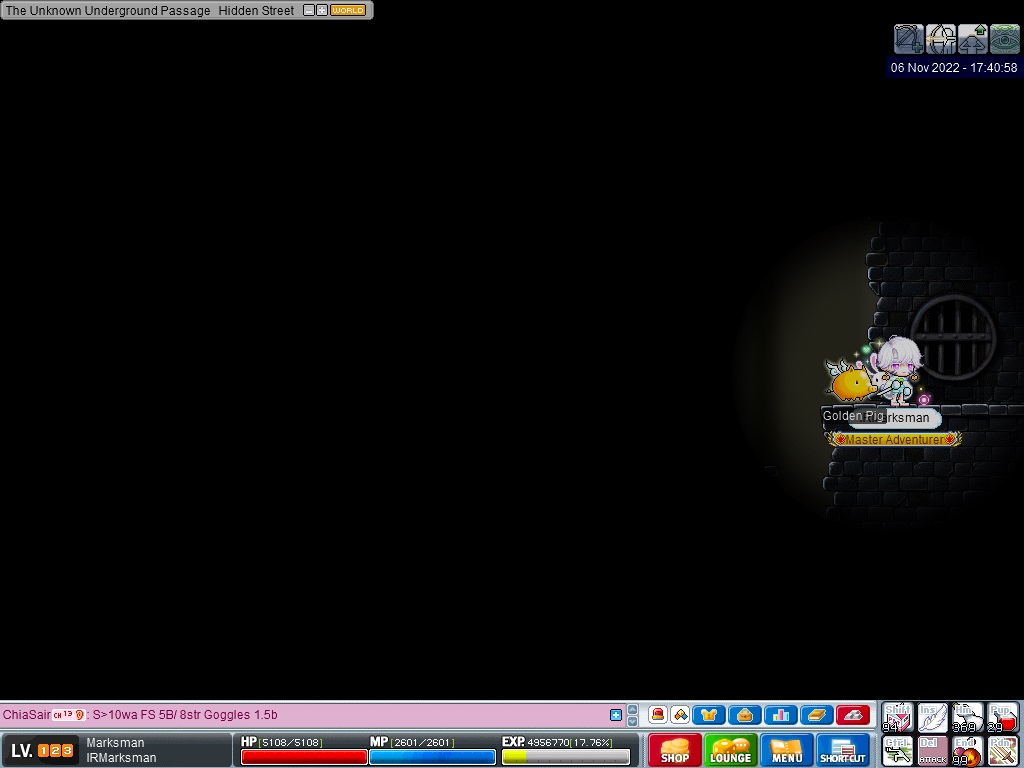
Task: Use the Ins white feather quickslot
Action: tap(932, 717)
